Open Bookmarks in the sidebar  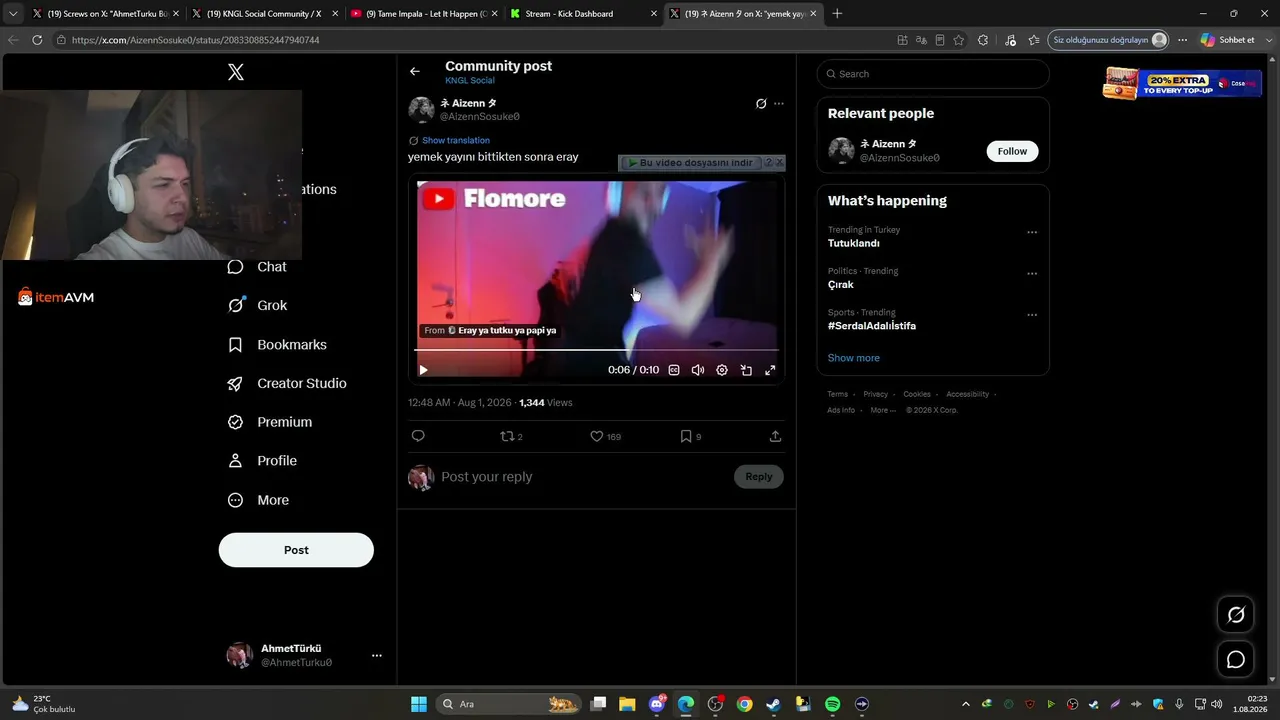point(277,345)
